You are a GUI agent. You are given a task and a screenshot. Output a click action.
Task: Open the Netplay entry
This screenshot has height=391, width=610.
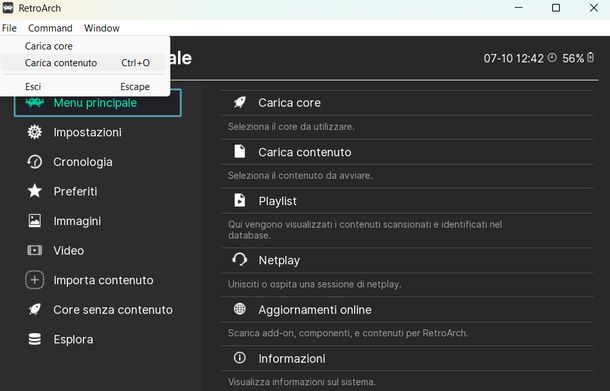pyautogui.click(x=407, y=260)
